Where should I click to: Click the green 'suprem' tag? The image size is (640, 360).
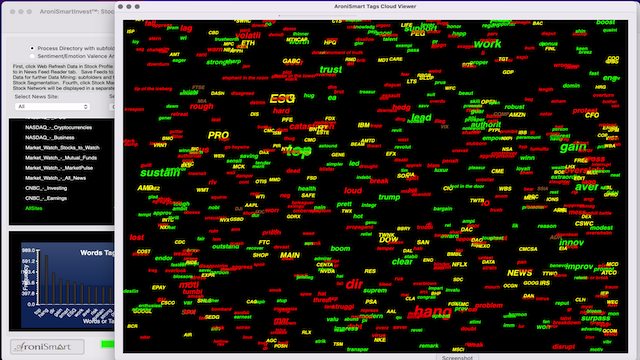pos(375,291)
